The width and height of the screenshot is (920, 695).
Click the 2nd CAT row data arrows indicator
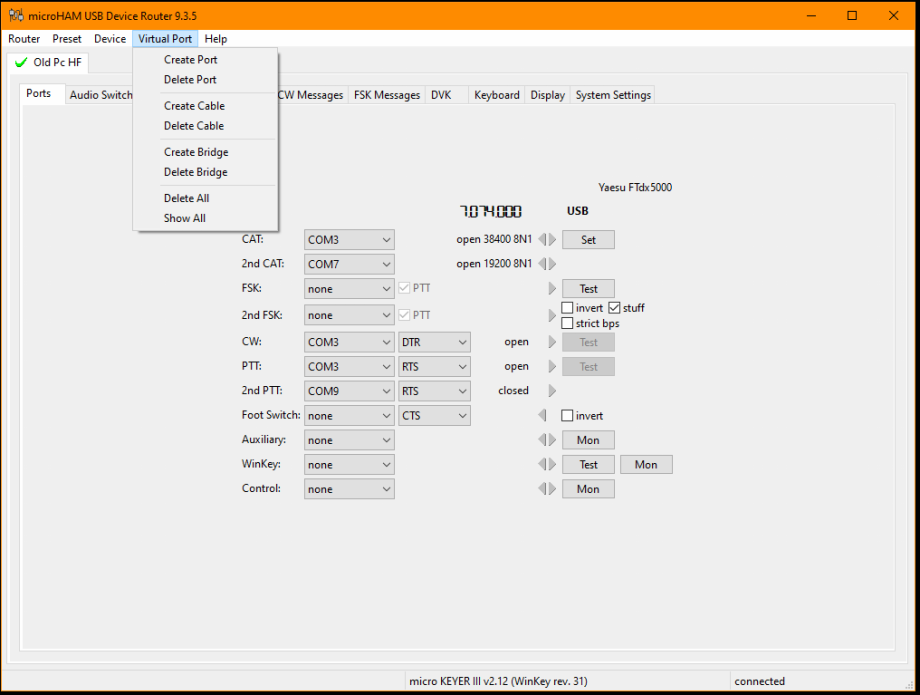pyautogui.click(x=547, y=264)
